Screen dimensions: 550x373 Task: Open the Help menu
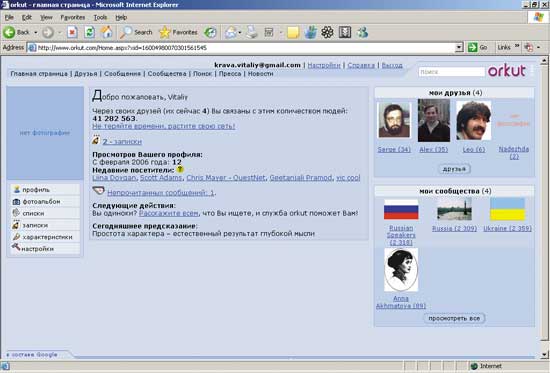click(x=121, y=17)
